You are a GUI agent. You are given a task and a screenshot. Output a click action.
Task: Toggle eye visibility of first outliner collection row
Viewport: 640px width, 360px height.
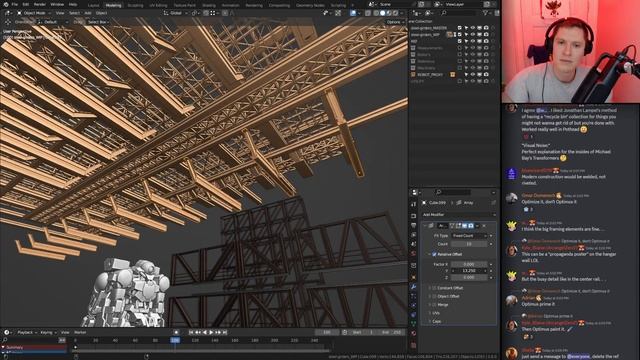tap(473, 28)
